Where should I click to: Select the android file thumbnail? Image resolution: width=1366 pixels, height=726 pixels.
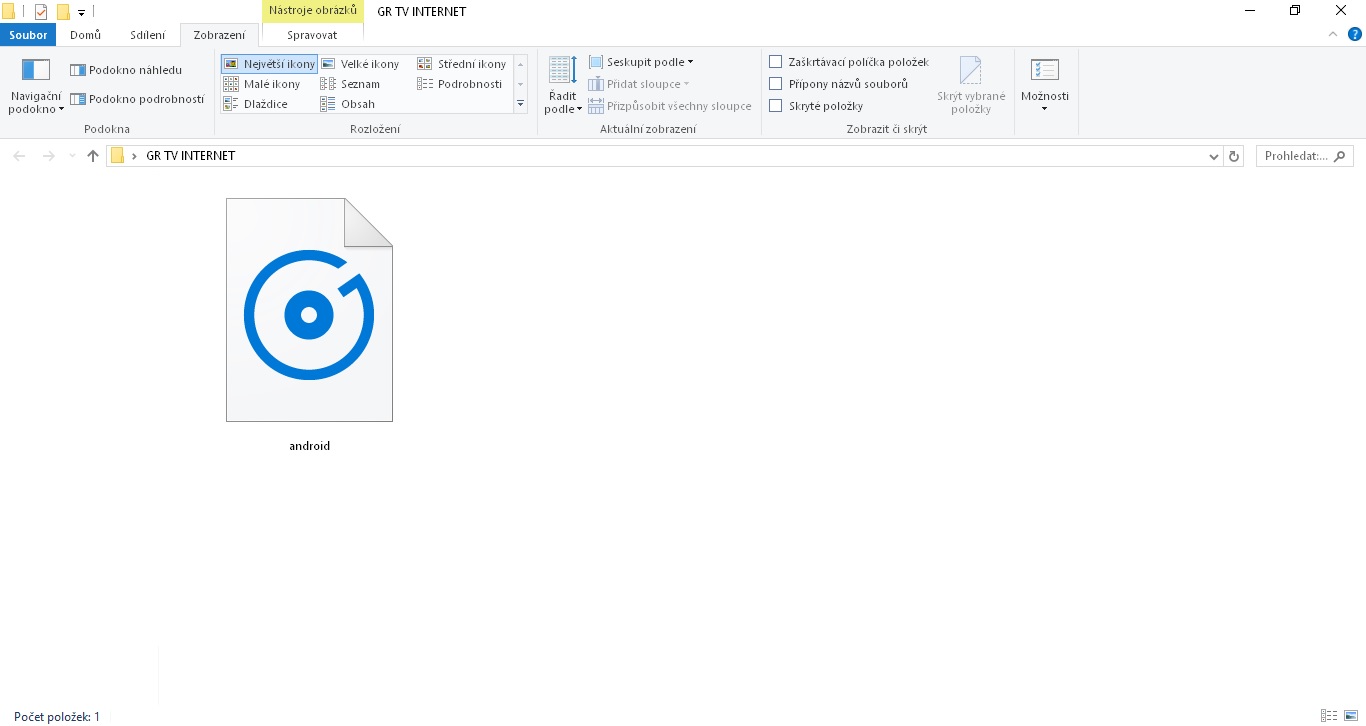[x=309, y=310]
